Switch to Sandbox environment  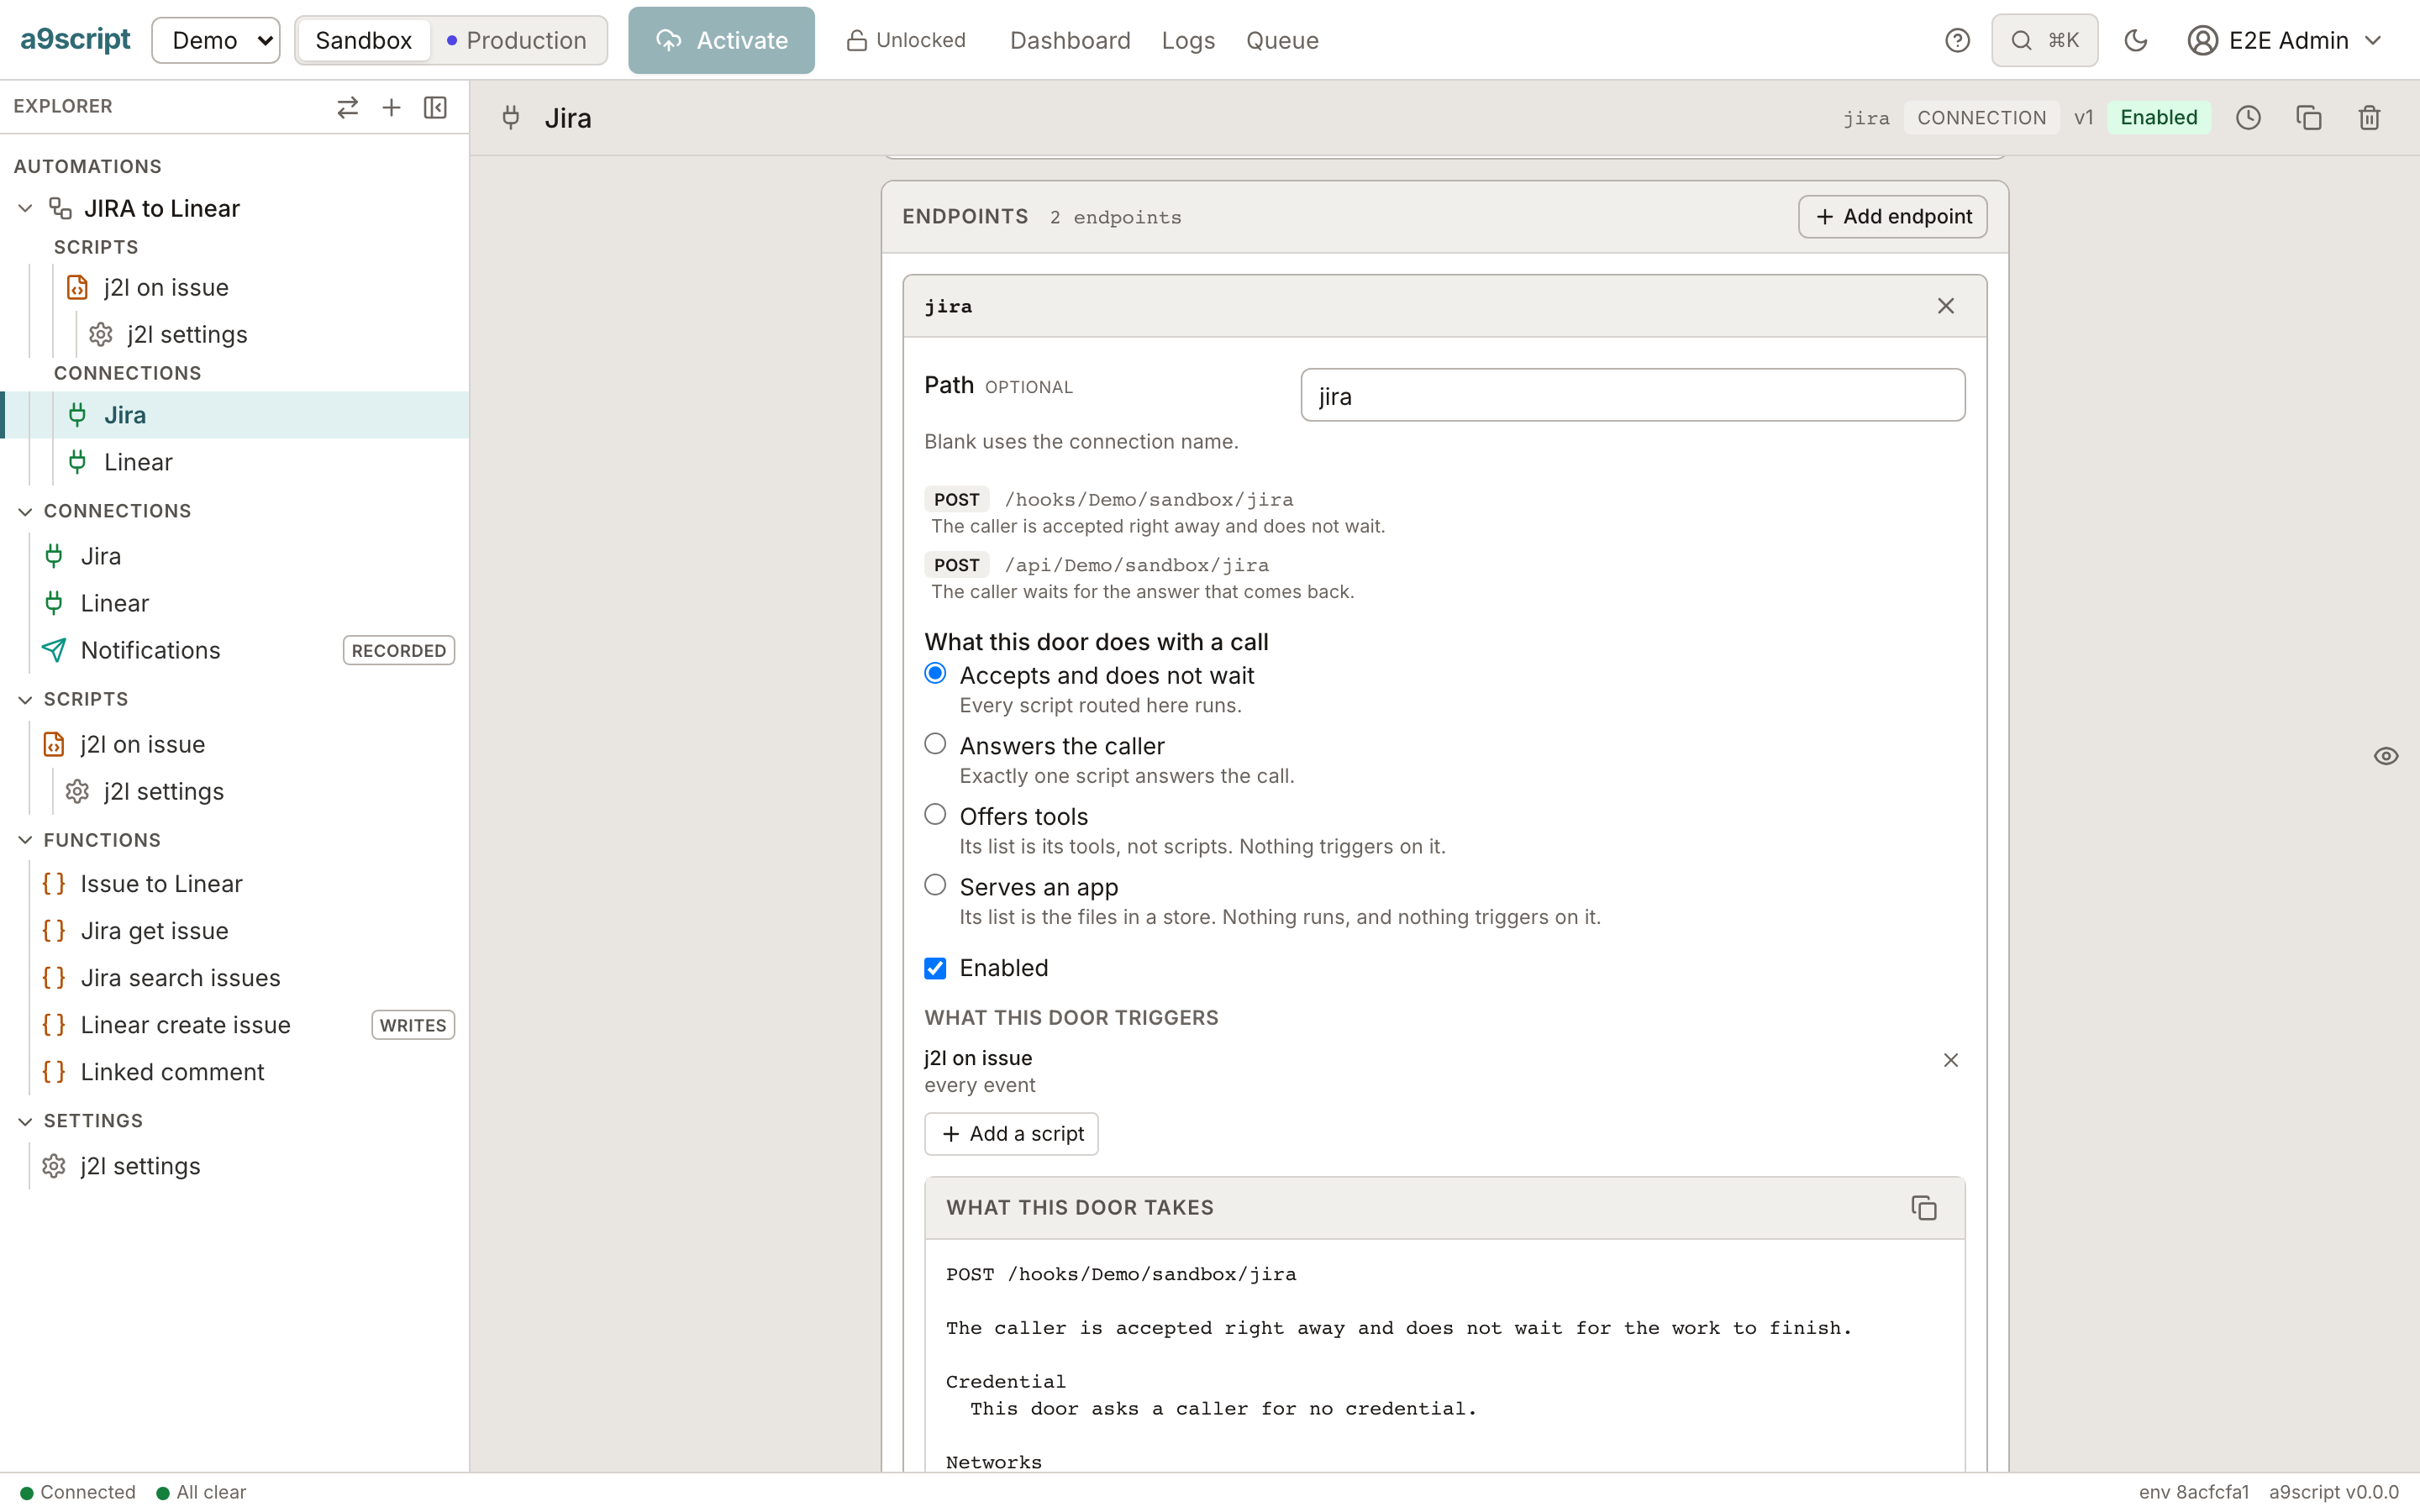tap(364, 40)
